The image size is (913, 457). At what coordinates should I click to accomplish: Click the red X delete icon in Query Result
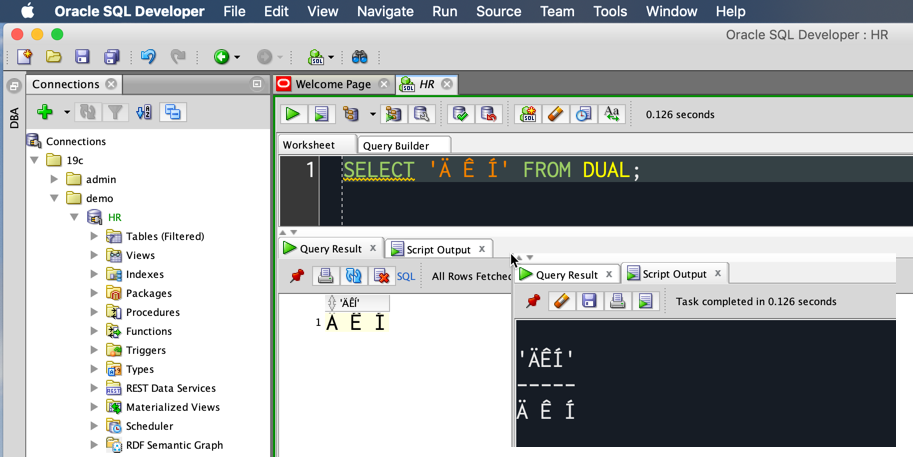click(381, 275)
